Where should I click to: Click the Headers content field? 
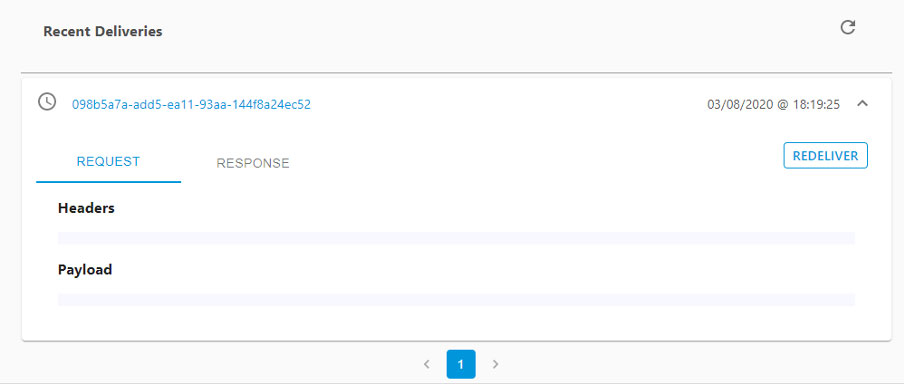[456, 238]
